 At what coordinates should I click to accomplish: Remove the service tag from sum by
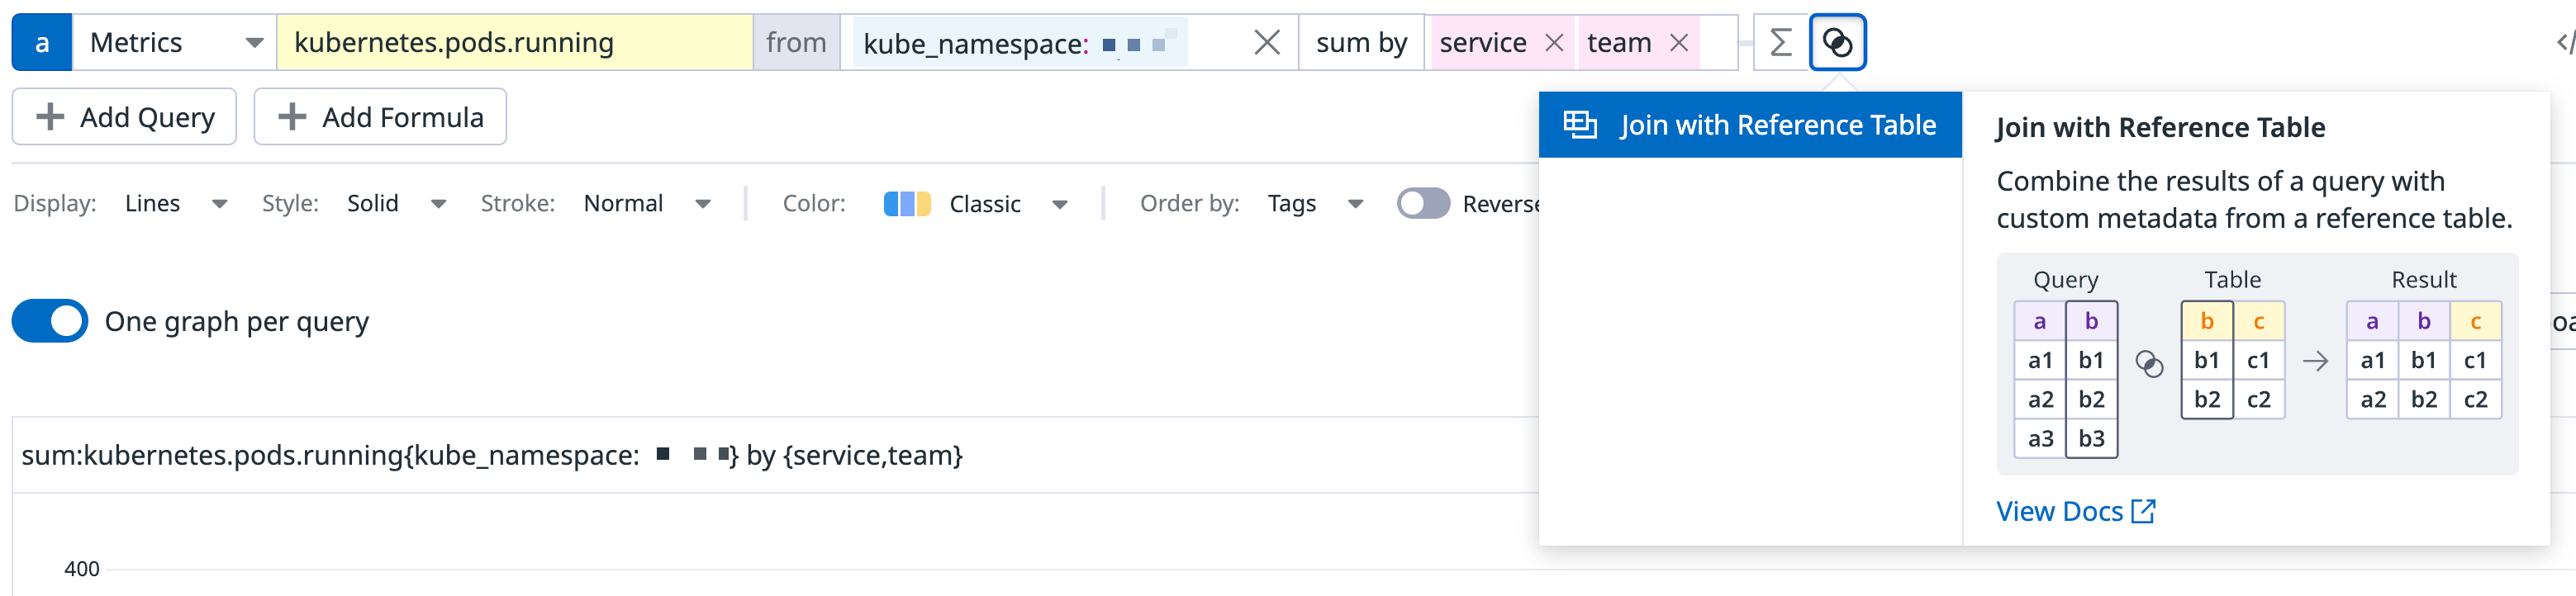(x=1554, y=43)
